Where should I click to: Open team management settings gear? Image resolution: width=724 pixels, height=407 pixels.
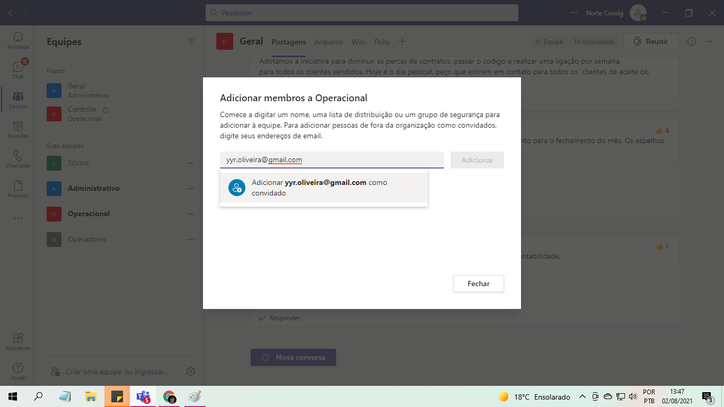coord(191,371)
